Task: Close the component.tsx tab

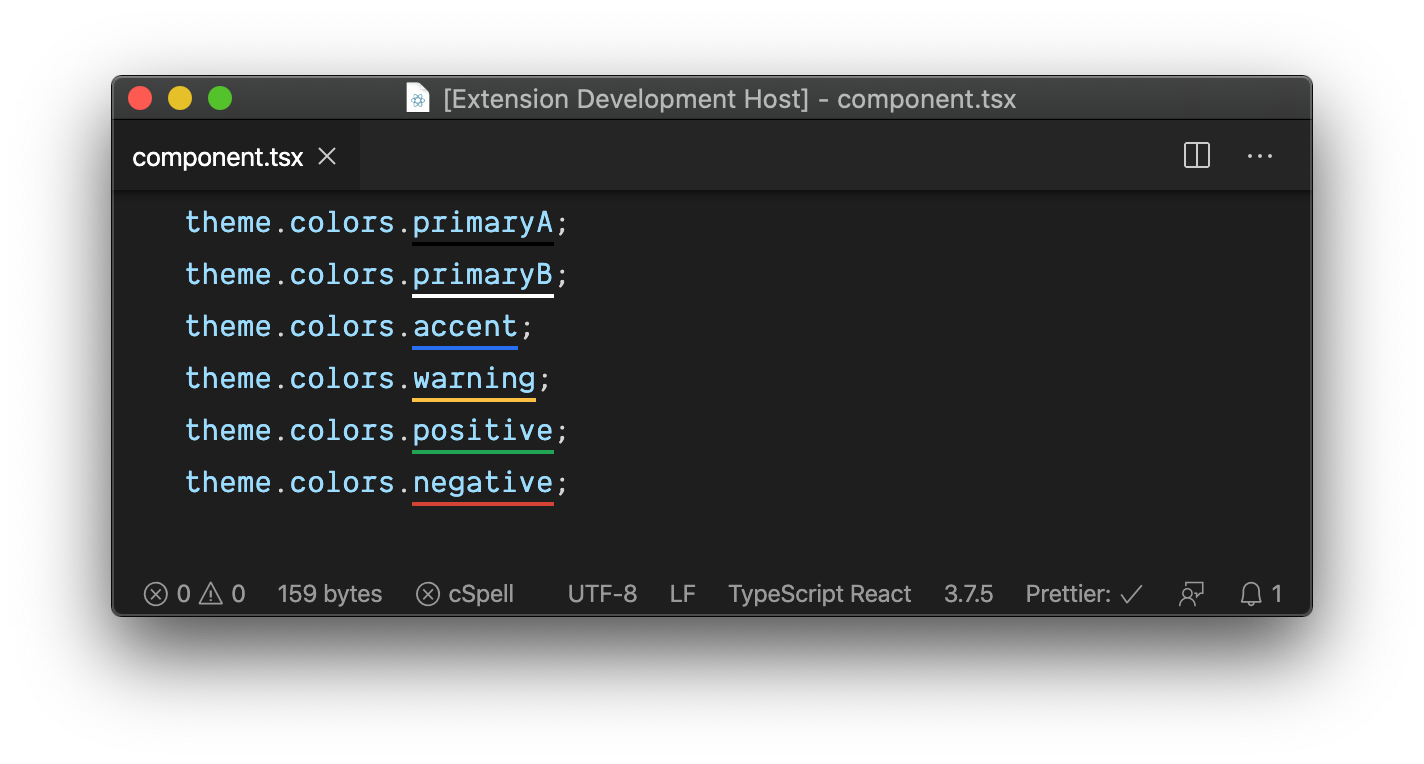Action: click(x=327, y=156)
